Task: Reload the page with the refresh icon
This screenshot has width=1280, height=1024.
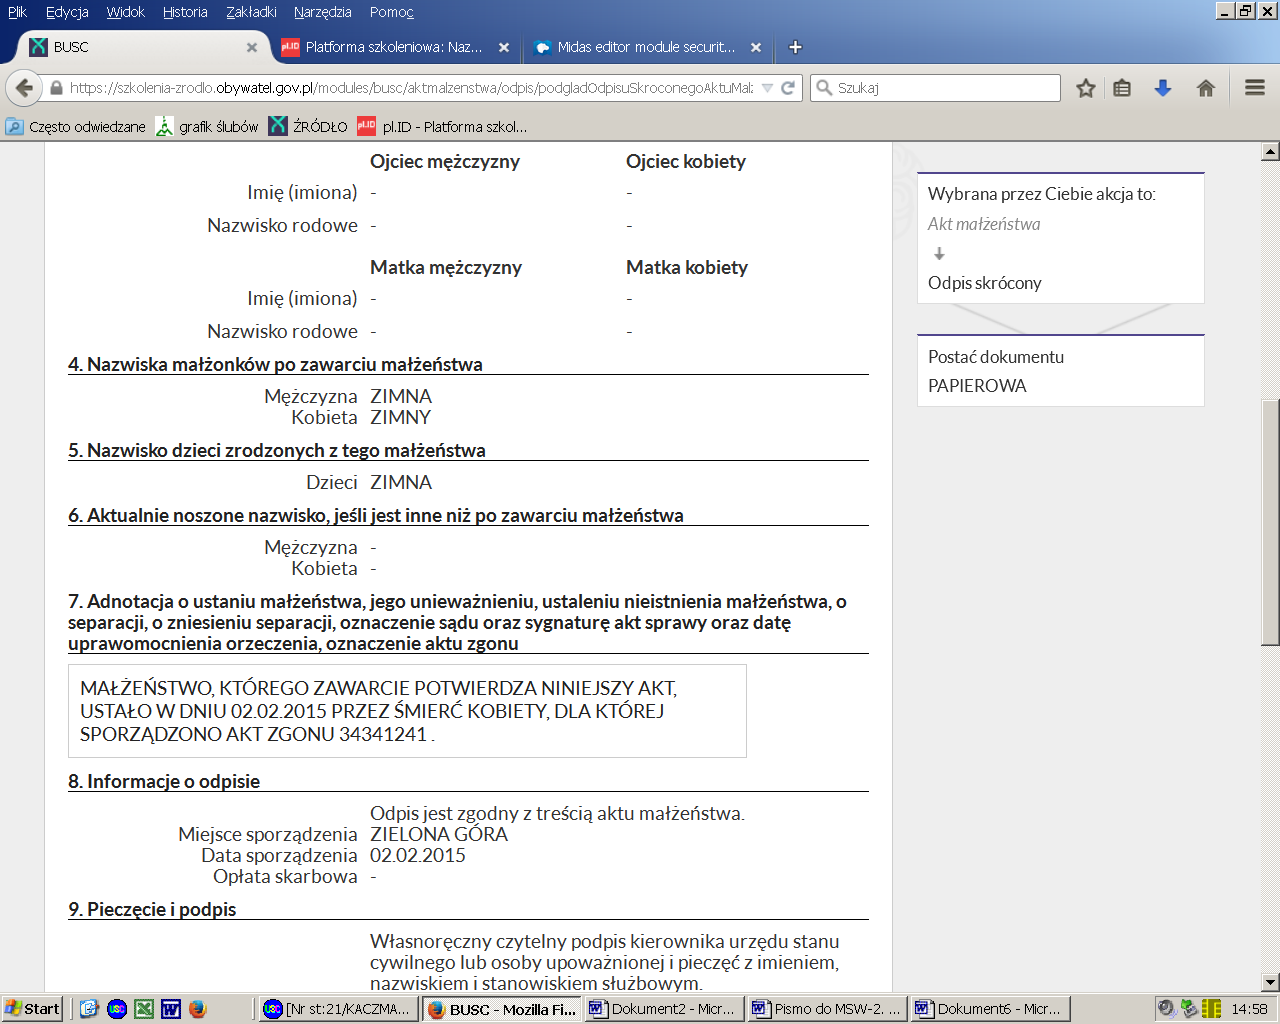Action: click(788, 88)
